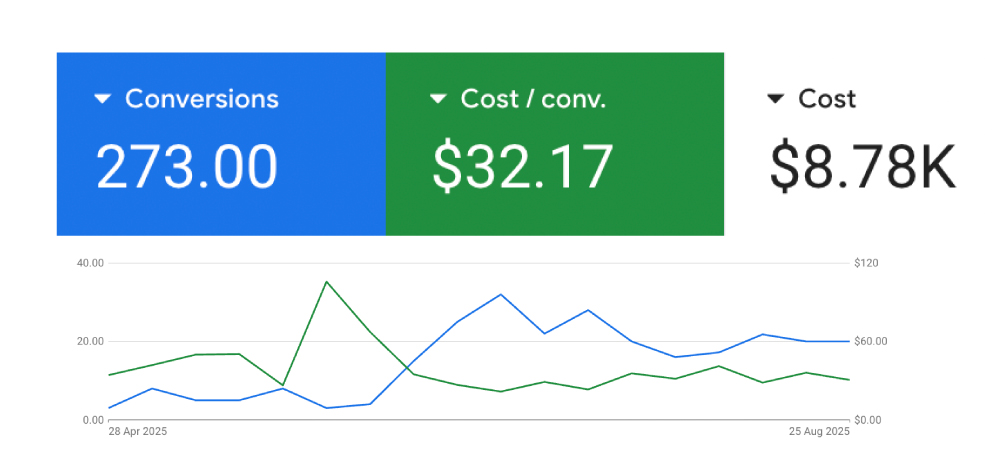Click the Cost / conv. metric label
Viewport: 1000px width, 474px height.
[x=533, y=99]
